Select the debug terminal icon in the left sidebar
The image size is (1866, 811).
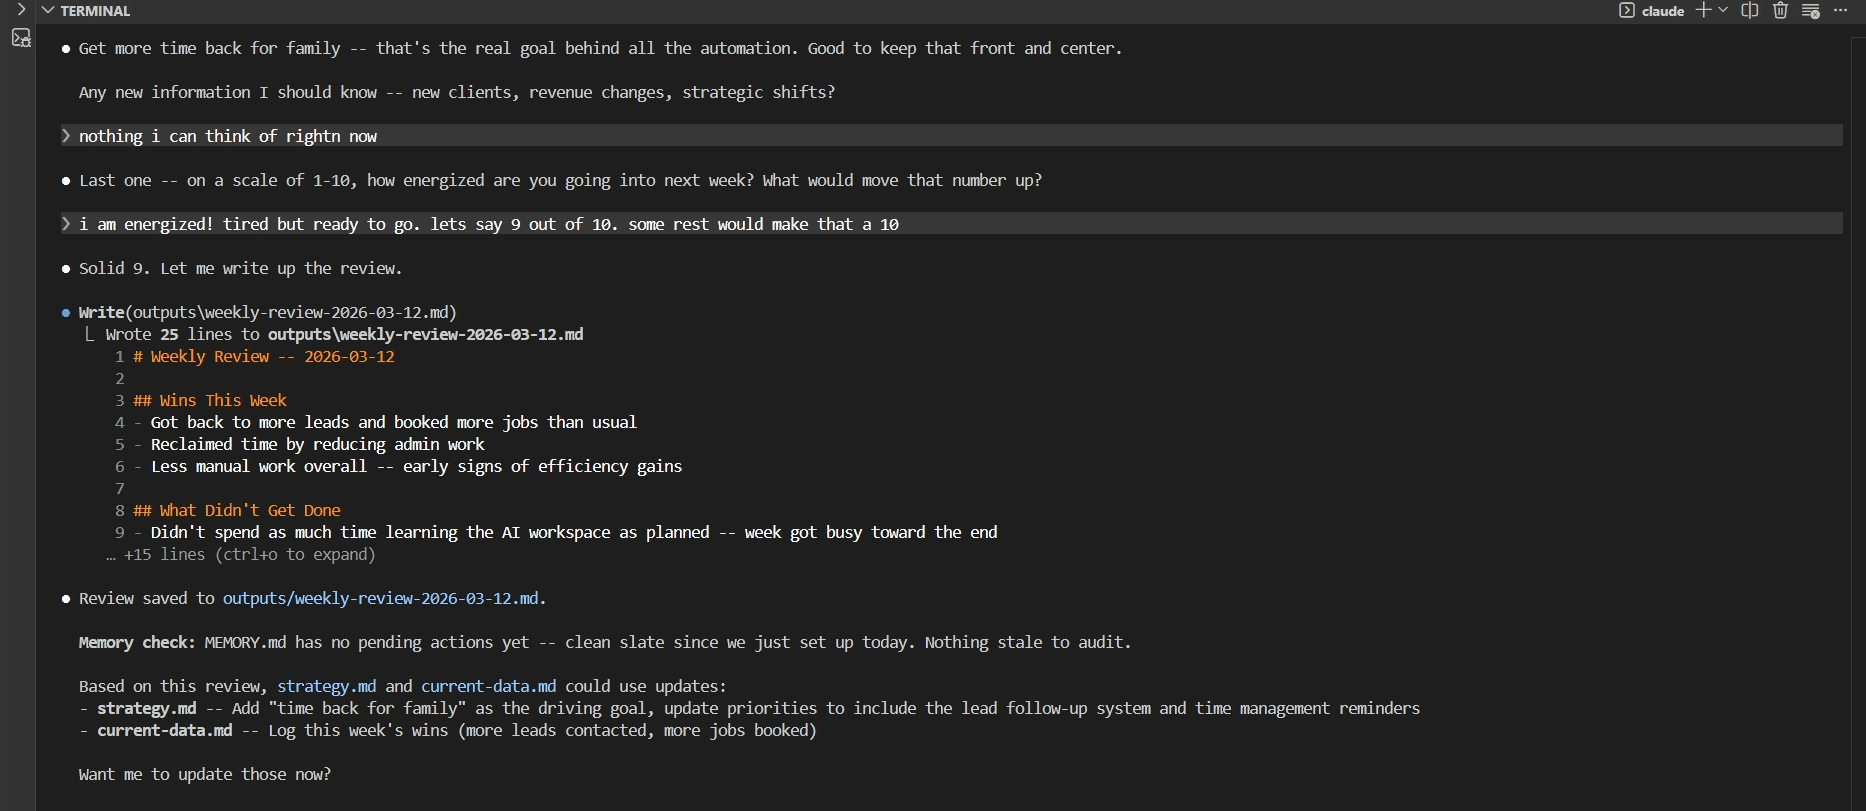(21, 38)
